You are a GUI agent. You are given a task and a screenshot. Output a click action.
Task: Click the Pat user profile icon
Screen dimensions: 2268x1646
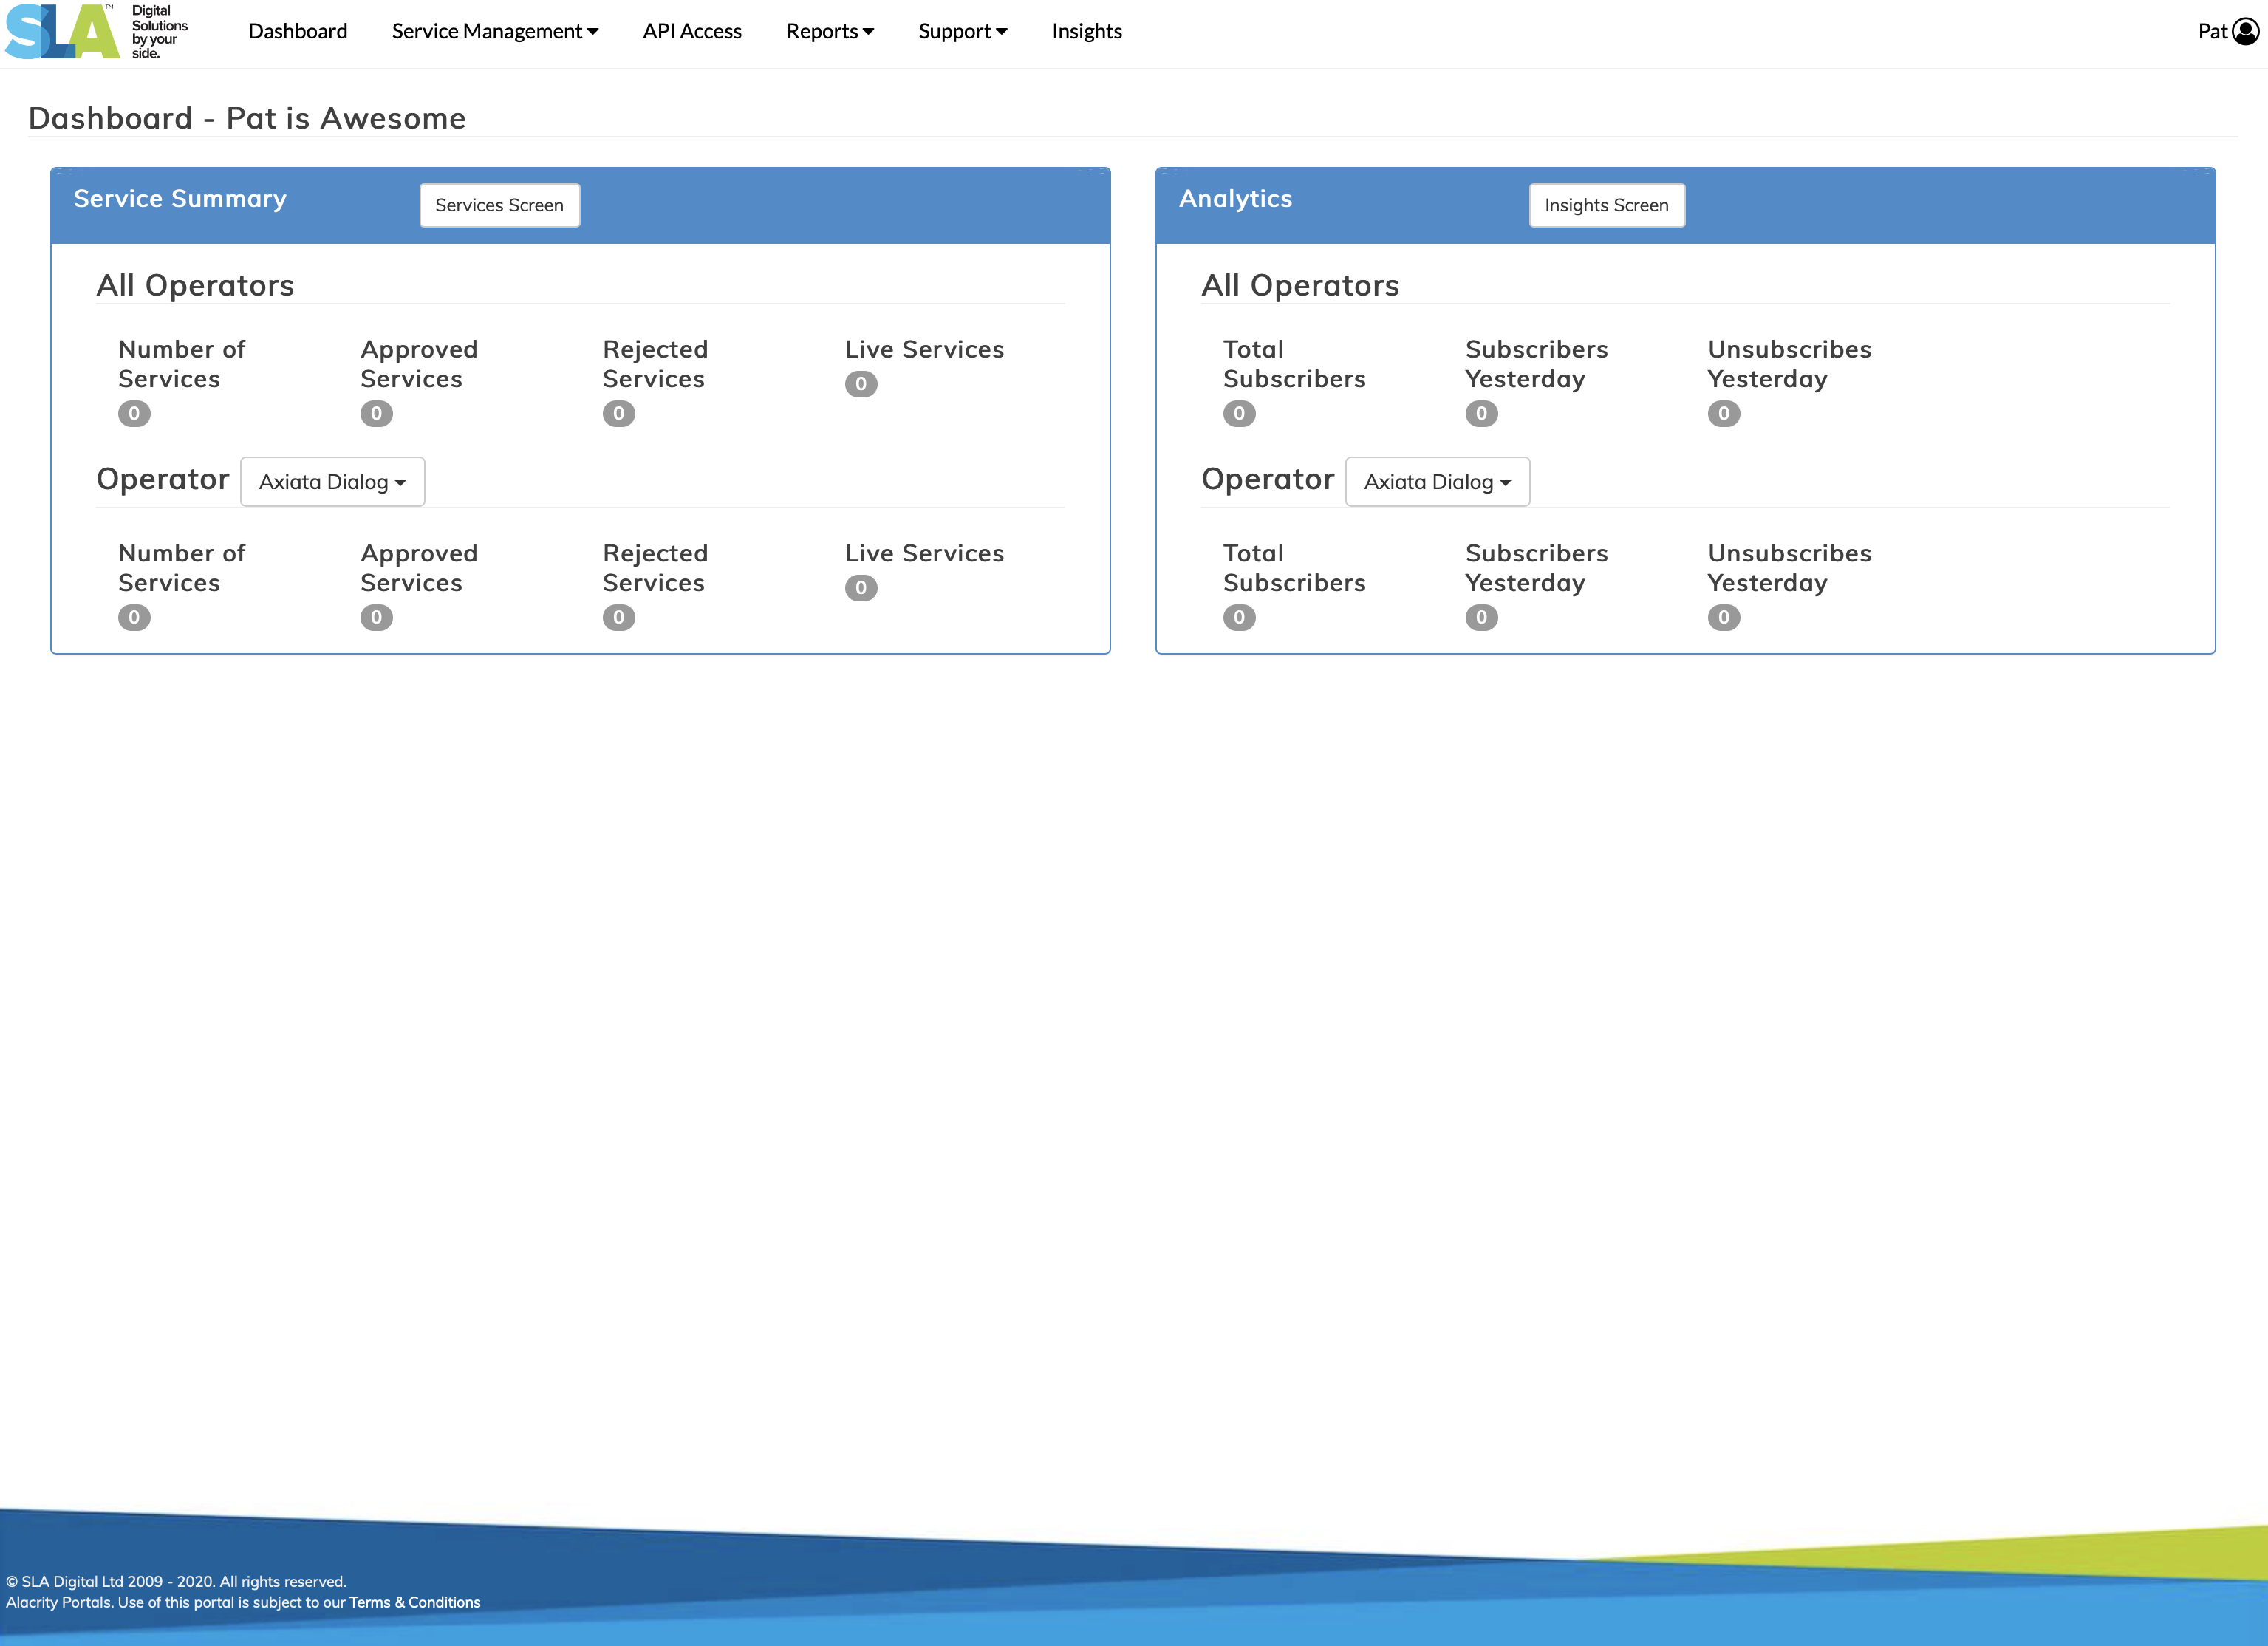[2245, 31]
